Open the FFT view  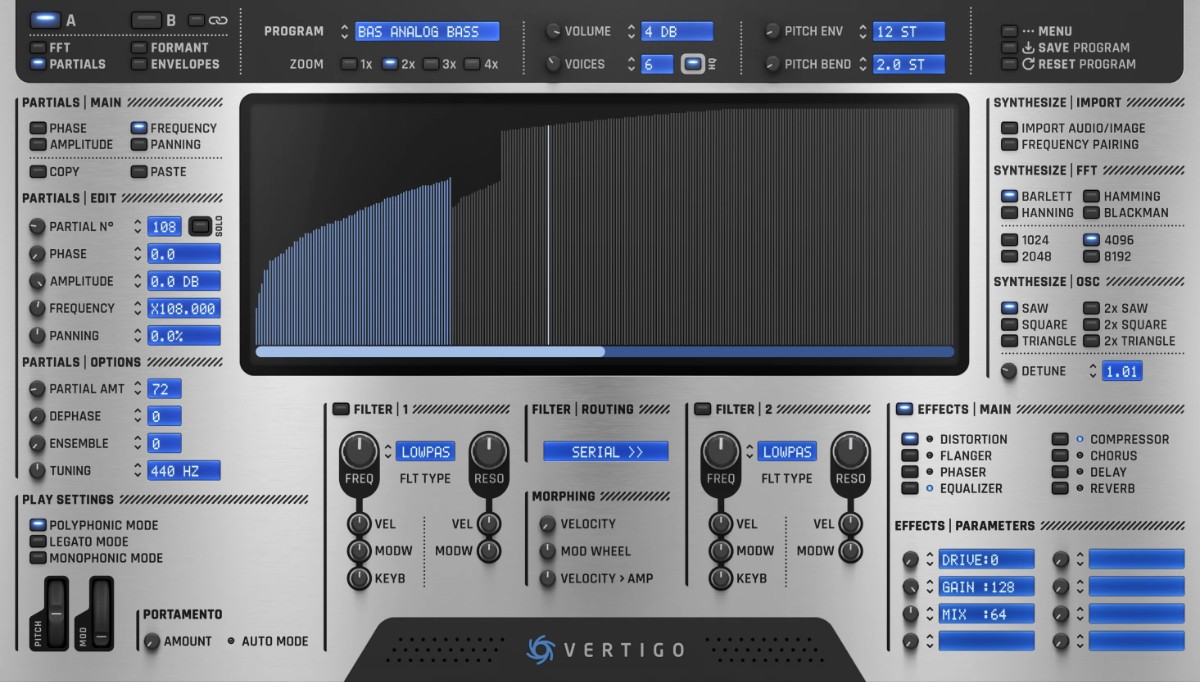pos(38,47)
